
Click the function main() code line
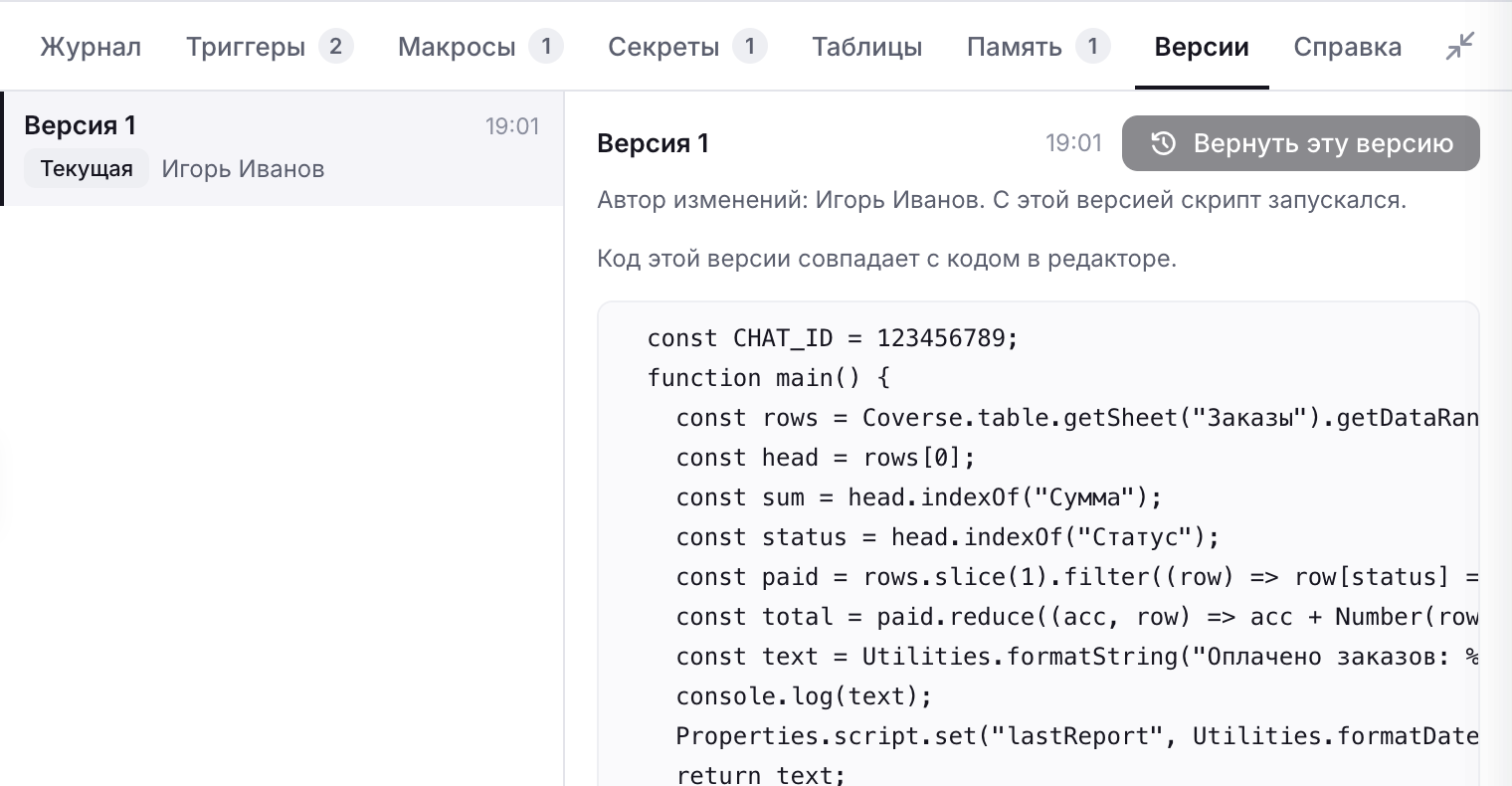tap(768, 378)
